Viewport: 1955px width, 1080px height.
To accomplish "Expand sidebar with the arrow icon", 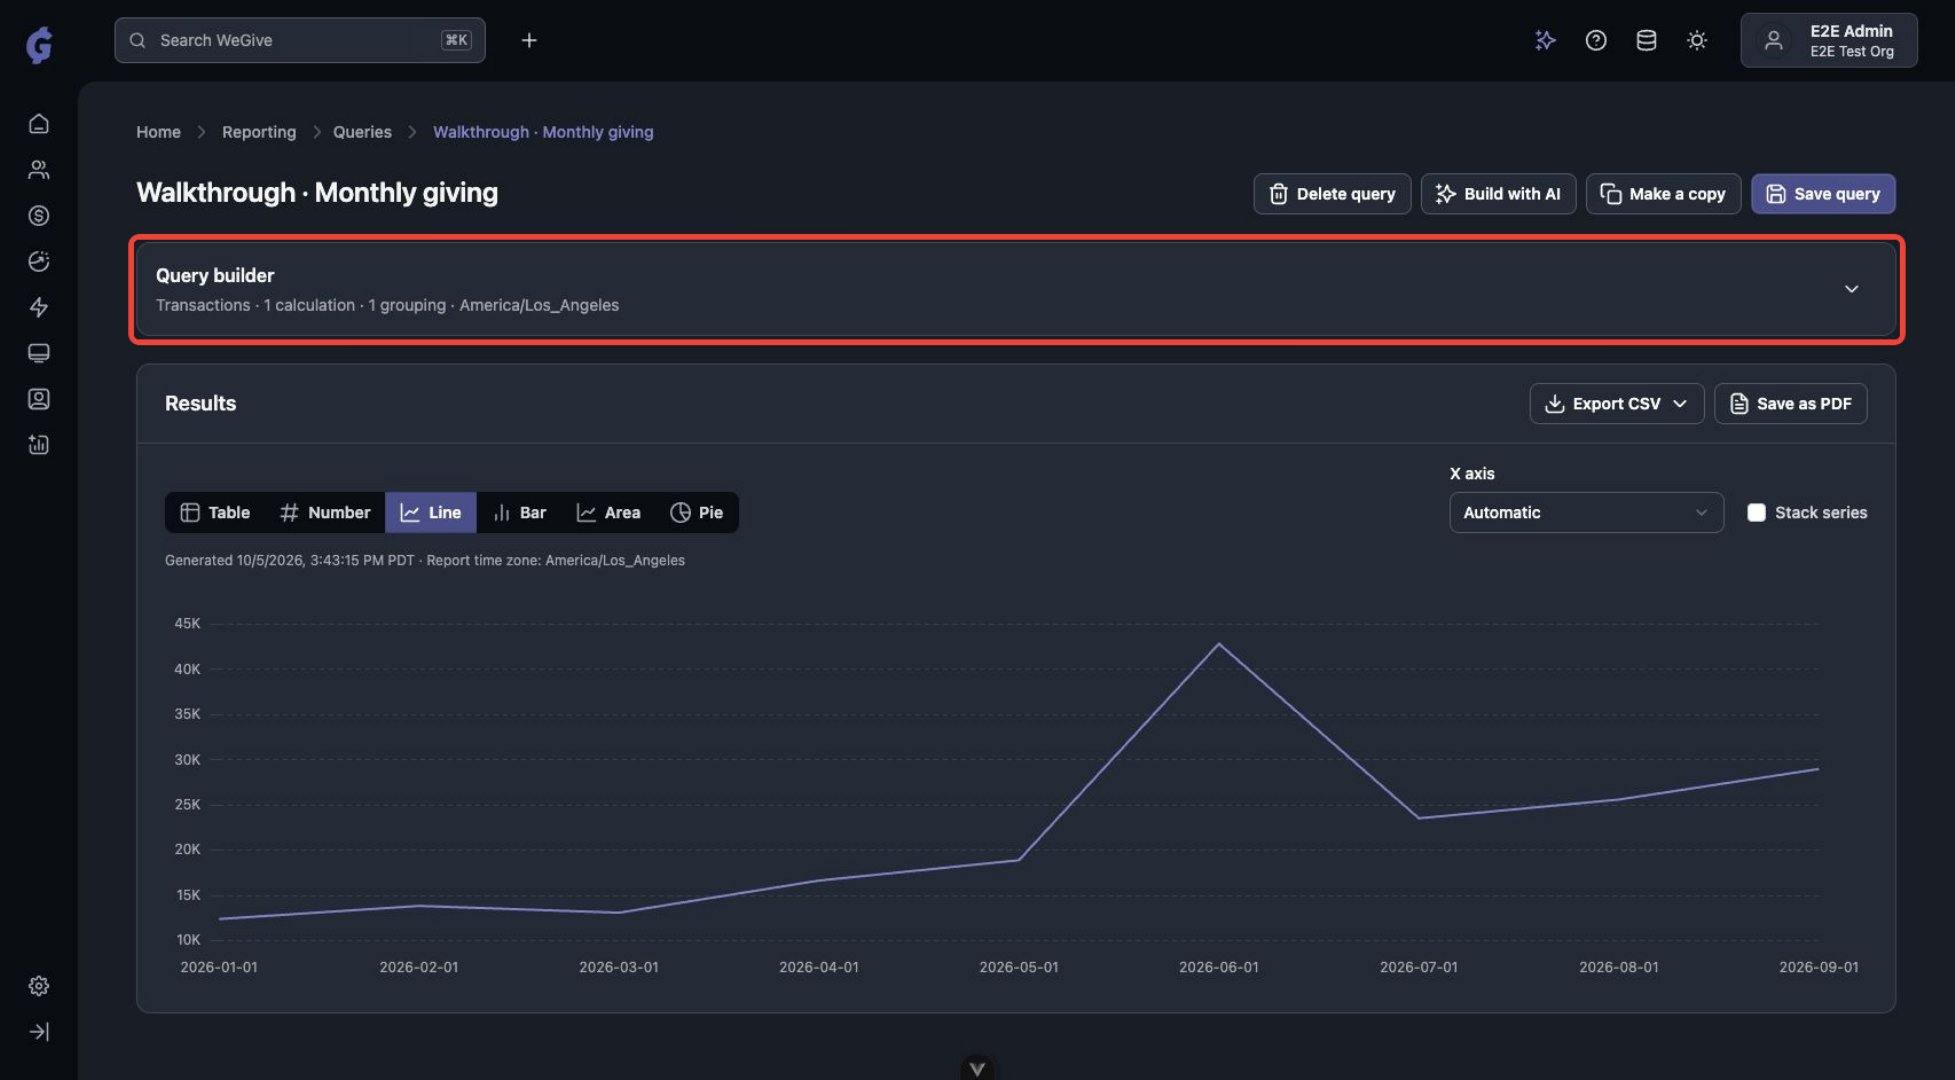I will [39, 1032].
